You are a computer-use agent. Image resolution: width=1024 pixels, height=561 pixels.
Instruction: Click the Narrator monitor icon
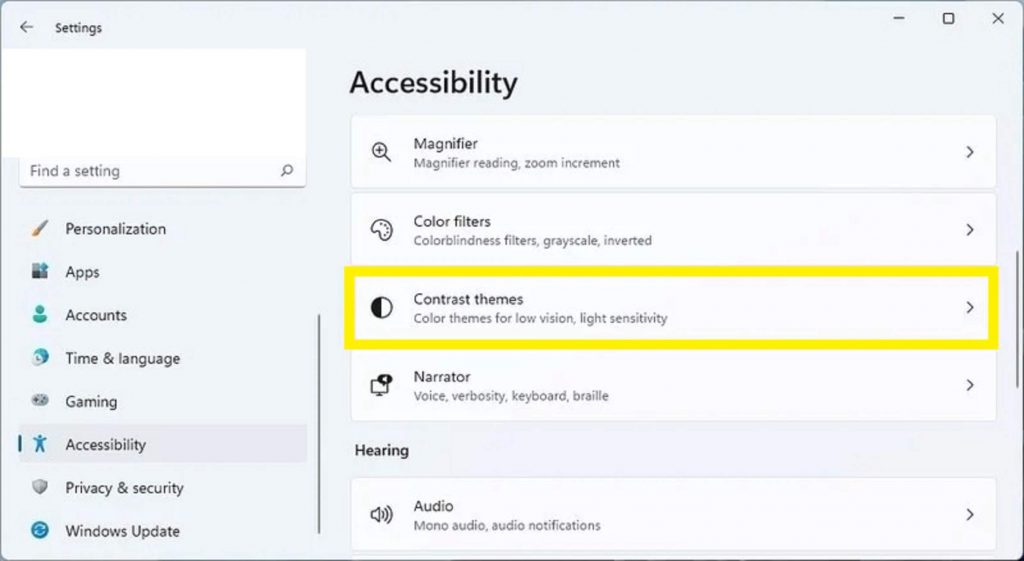click(x=381, y=386)
